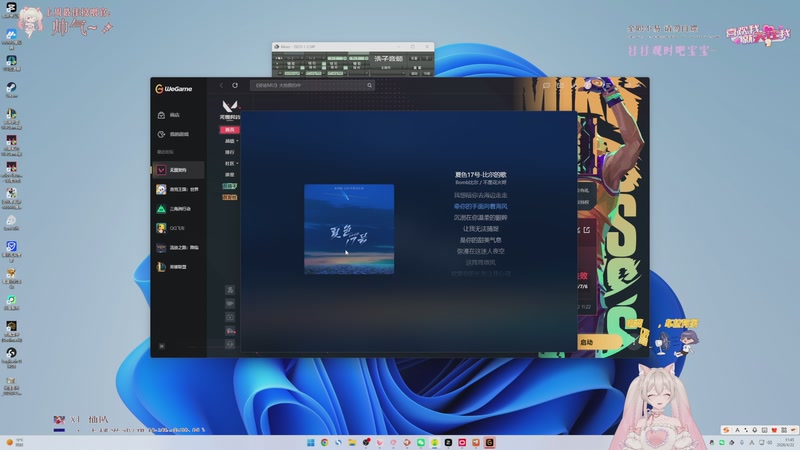Click the orange badge tab in Valorant menu
Screen dimensions: 800x450
(x=230, y=197)
